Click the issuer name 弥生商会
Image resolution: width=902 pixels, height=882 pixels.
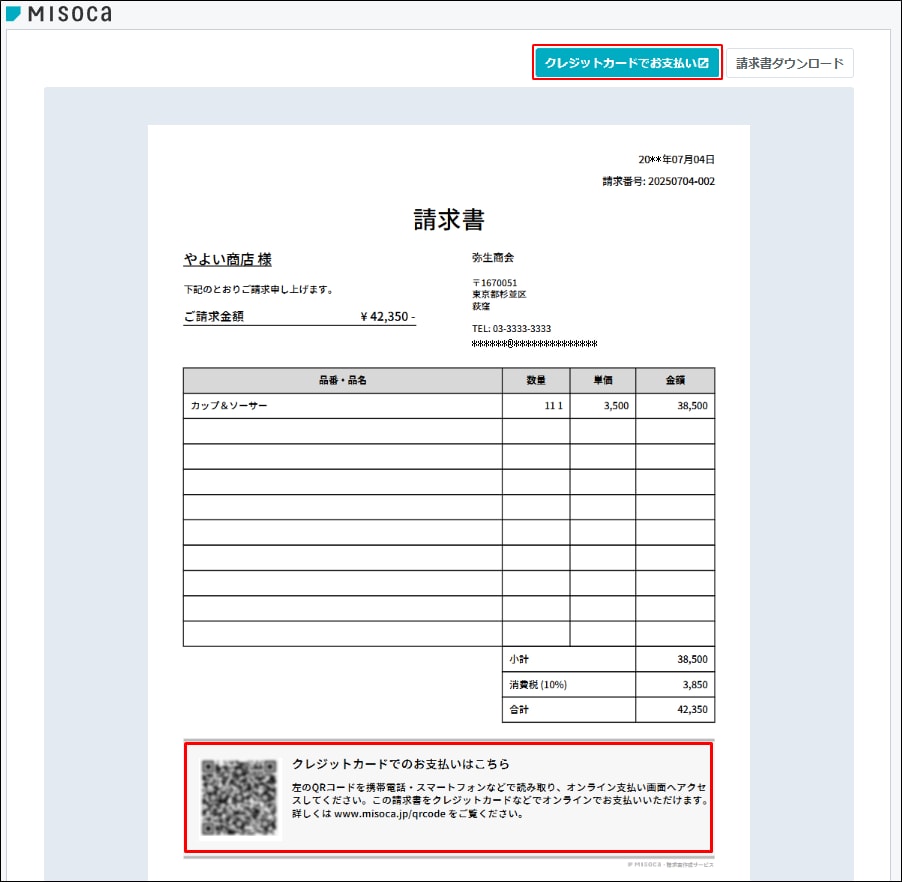click(x=493, y=257)
